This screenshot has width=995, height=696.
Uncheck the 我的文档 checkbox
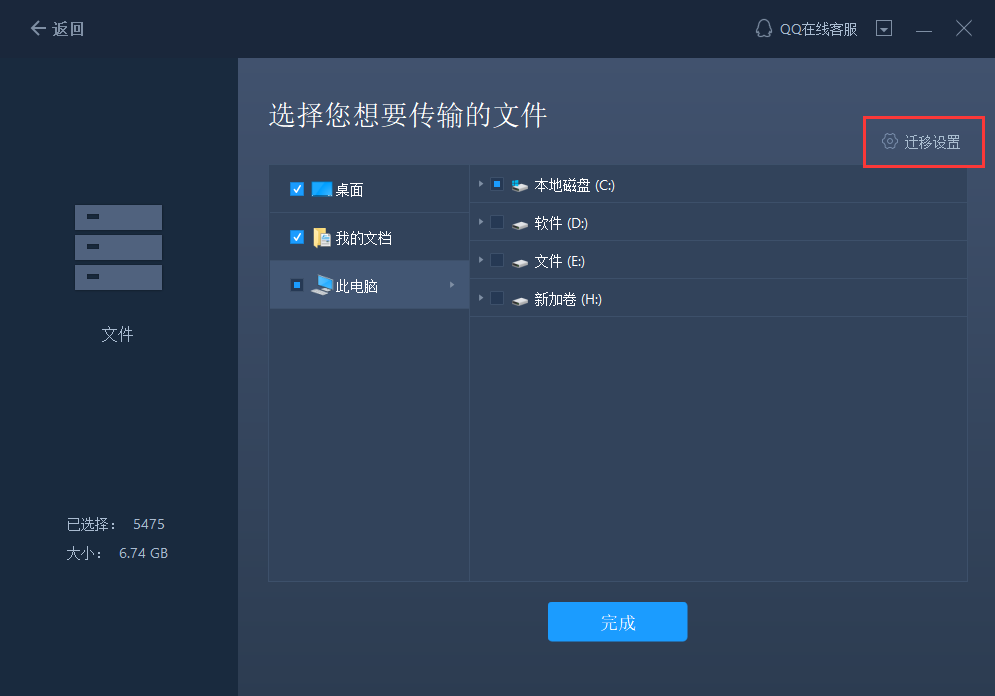coord(296,237)
